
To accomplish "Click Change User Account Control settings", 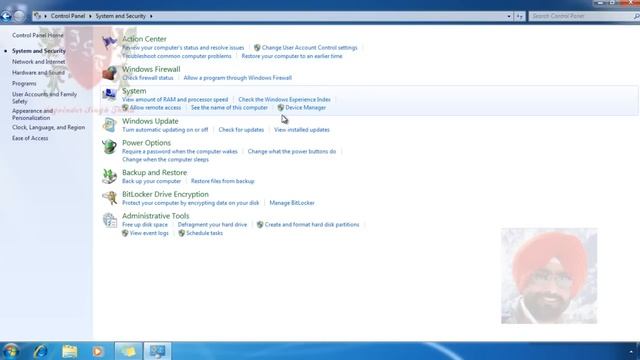I will pos(309,48).
